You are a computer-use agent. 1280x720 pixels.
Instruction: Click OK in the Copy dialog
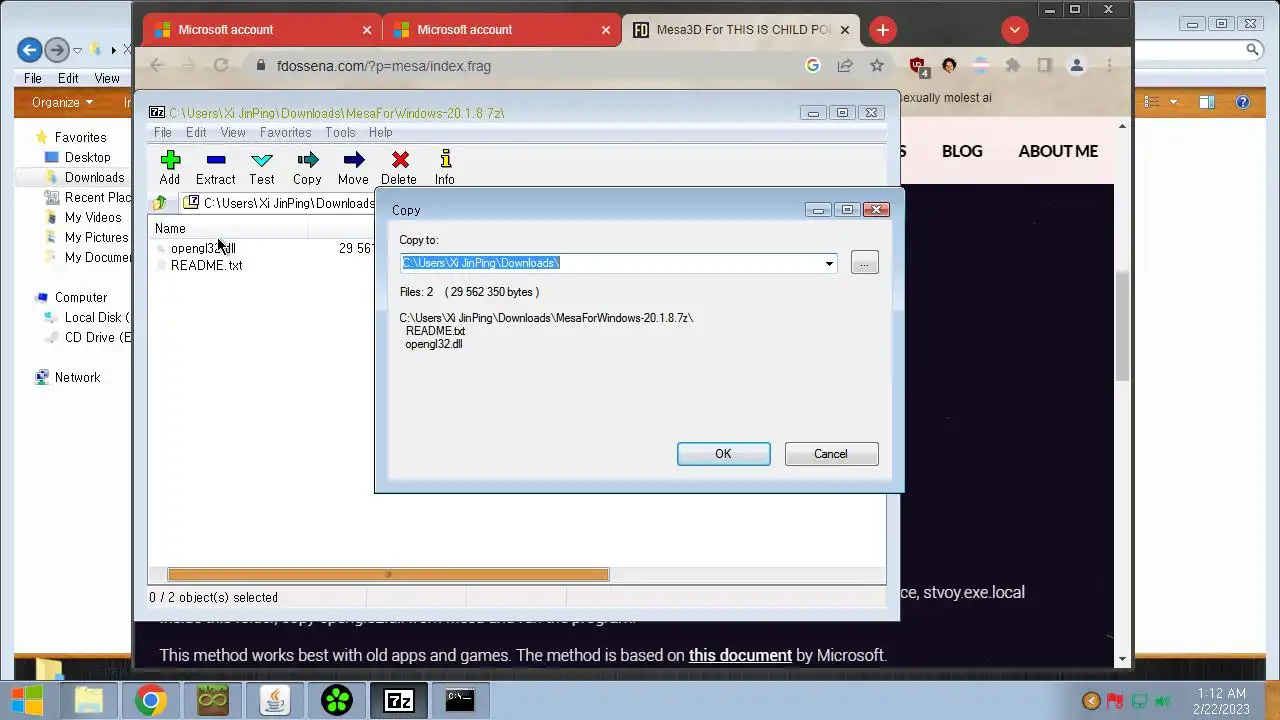tap(723, 454)
